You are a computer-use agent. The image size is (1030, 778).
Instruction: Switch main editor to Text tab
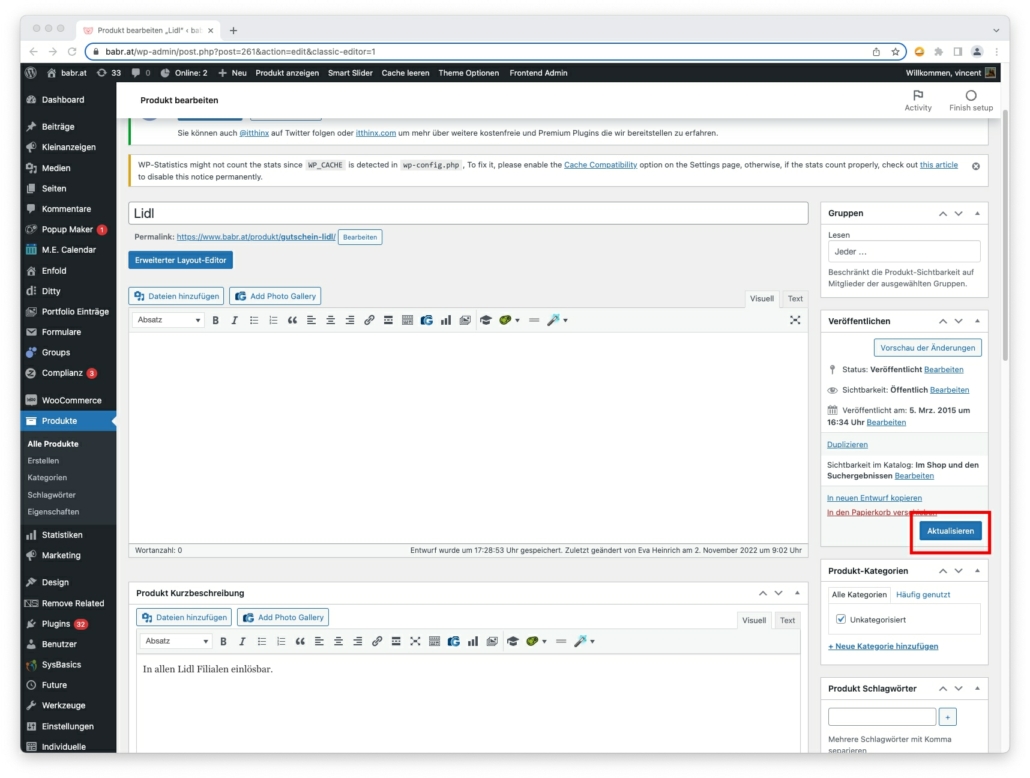pyautogui.click(x=795, y=298)
